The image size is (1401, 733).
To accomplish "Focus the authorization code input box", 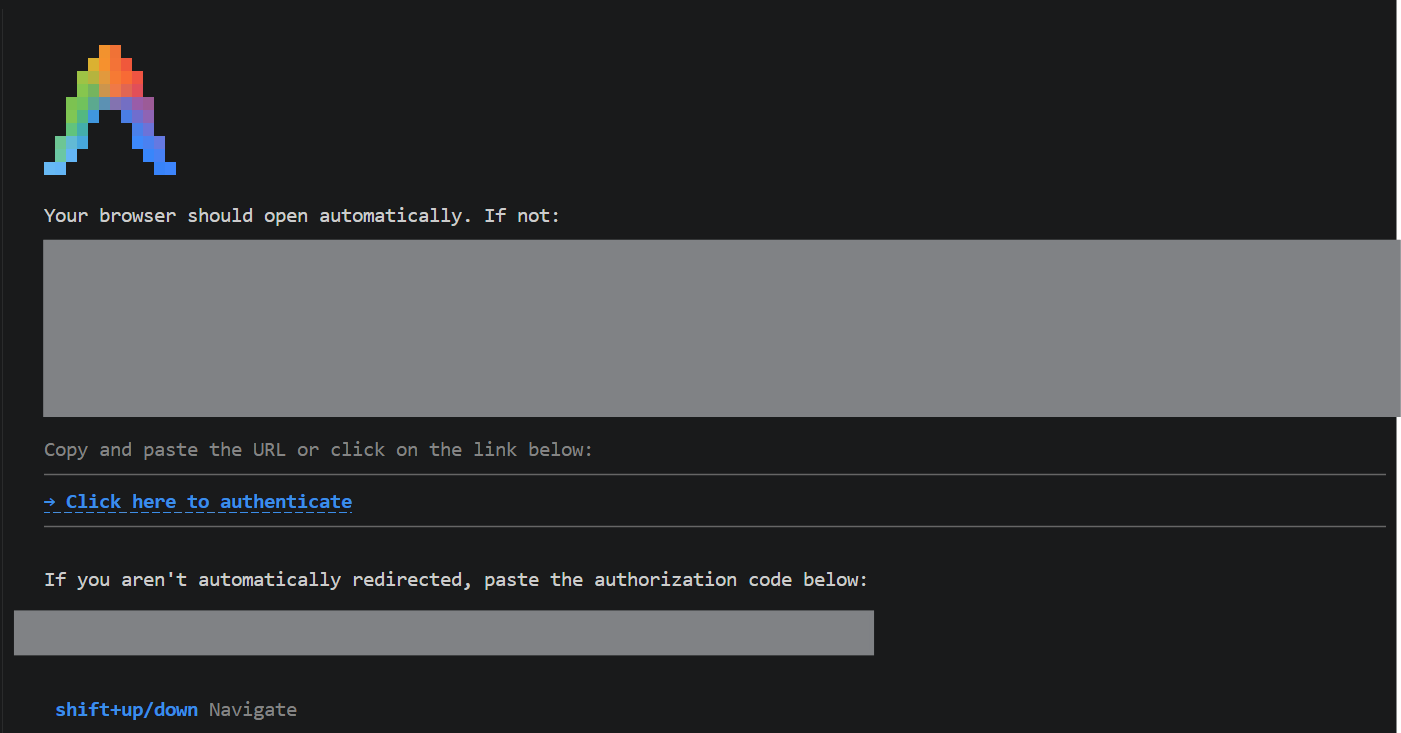I will pos(444,633).
